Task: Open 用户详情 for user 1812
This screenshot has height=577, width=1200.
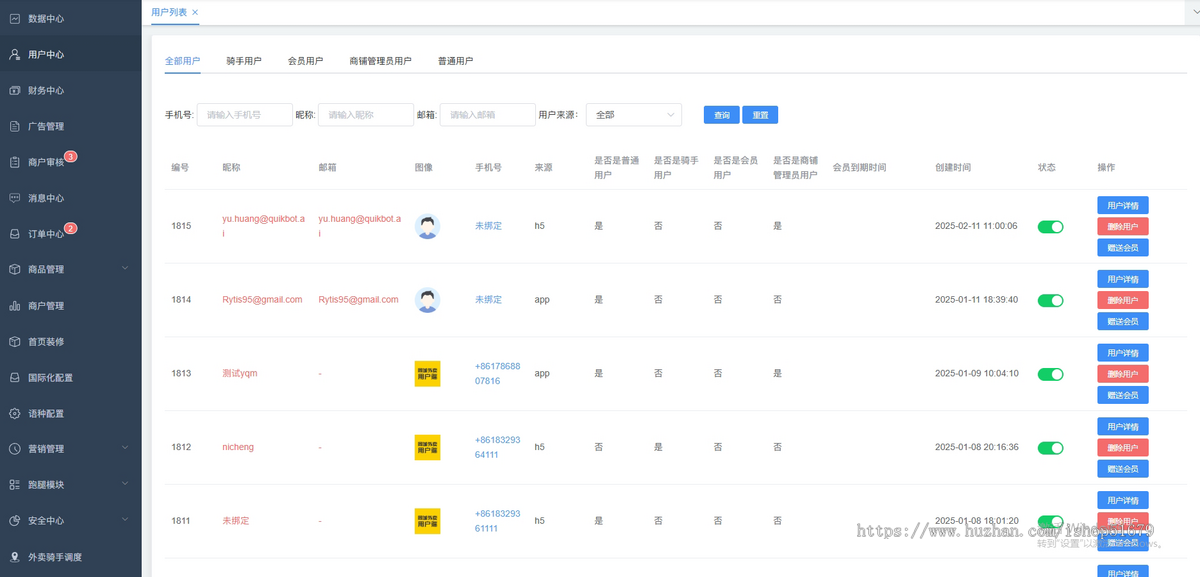Action: pos(1123,427)
